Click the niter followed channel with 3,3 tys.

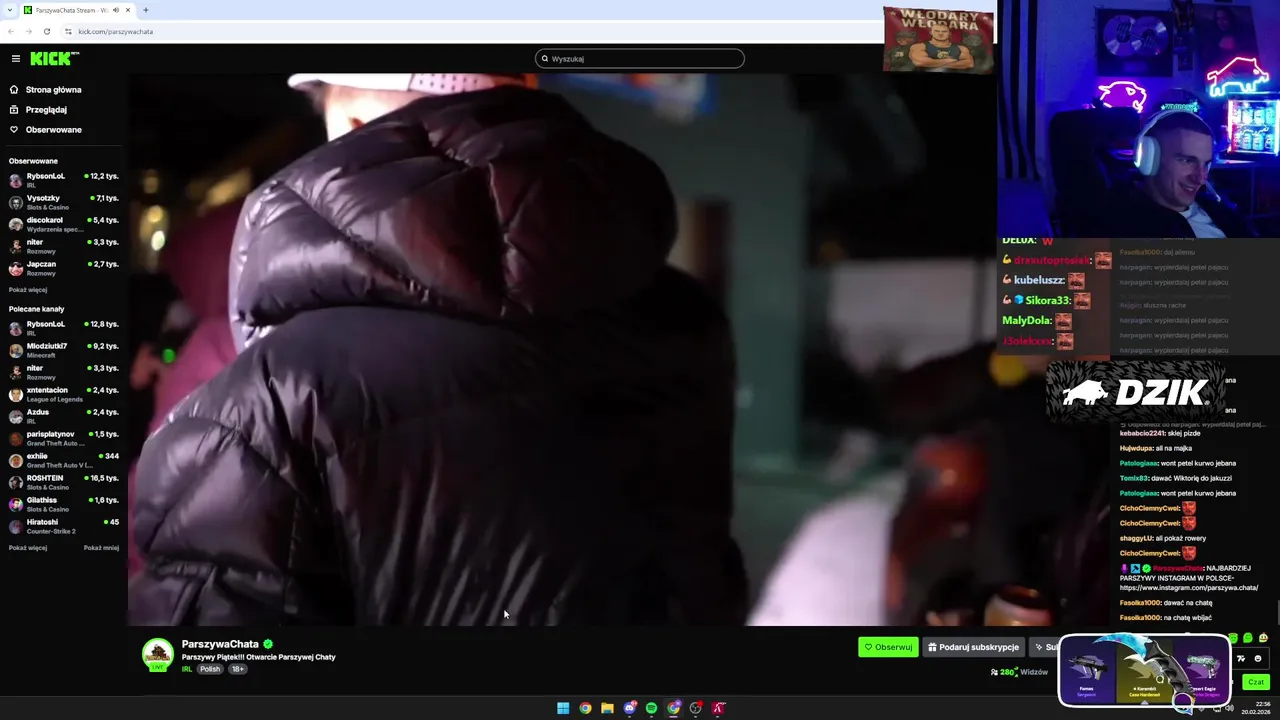(x=64, y=246)
